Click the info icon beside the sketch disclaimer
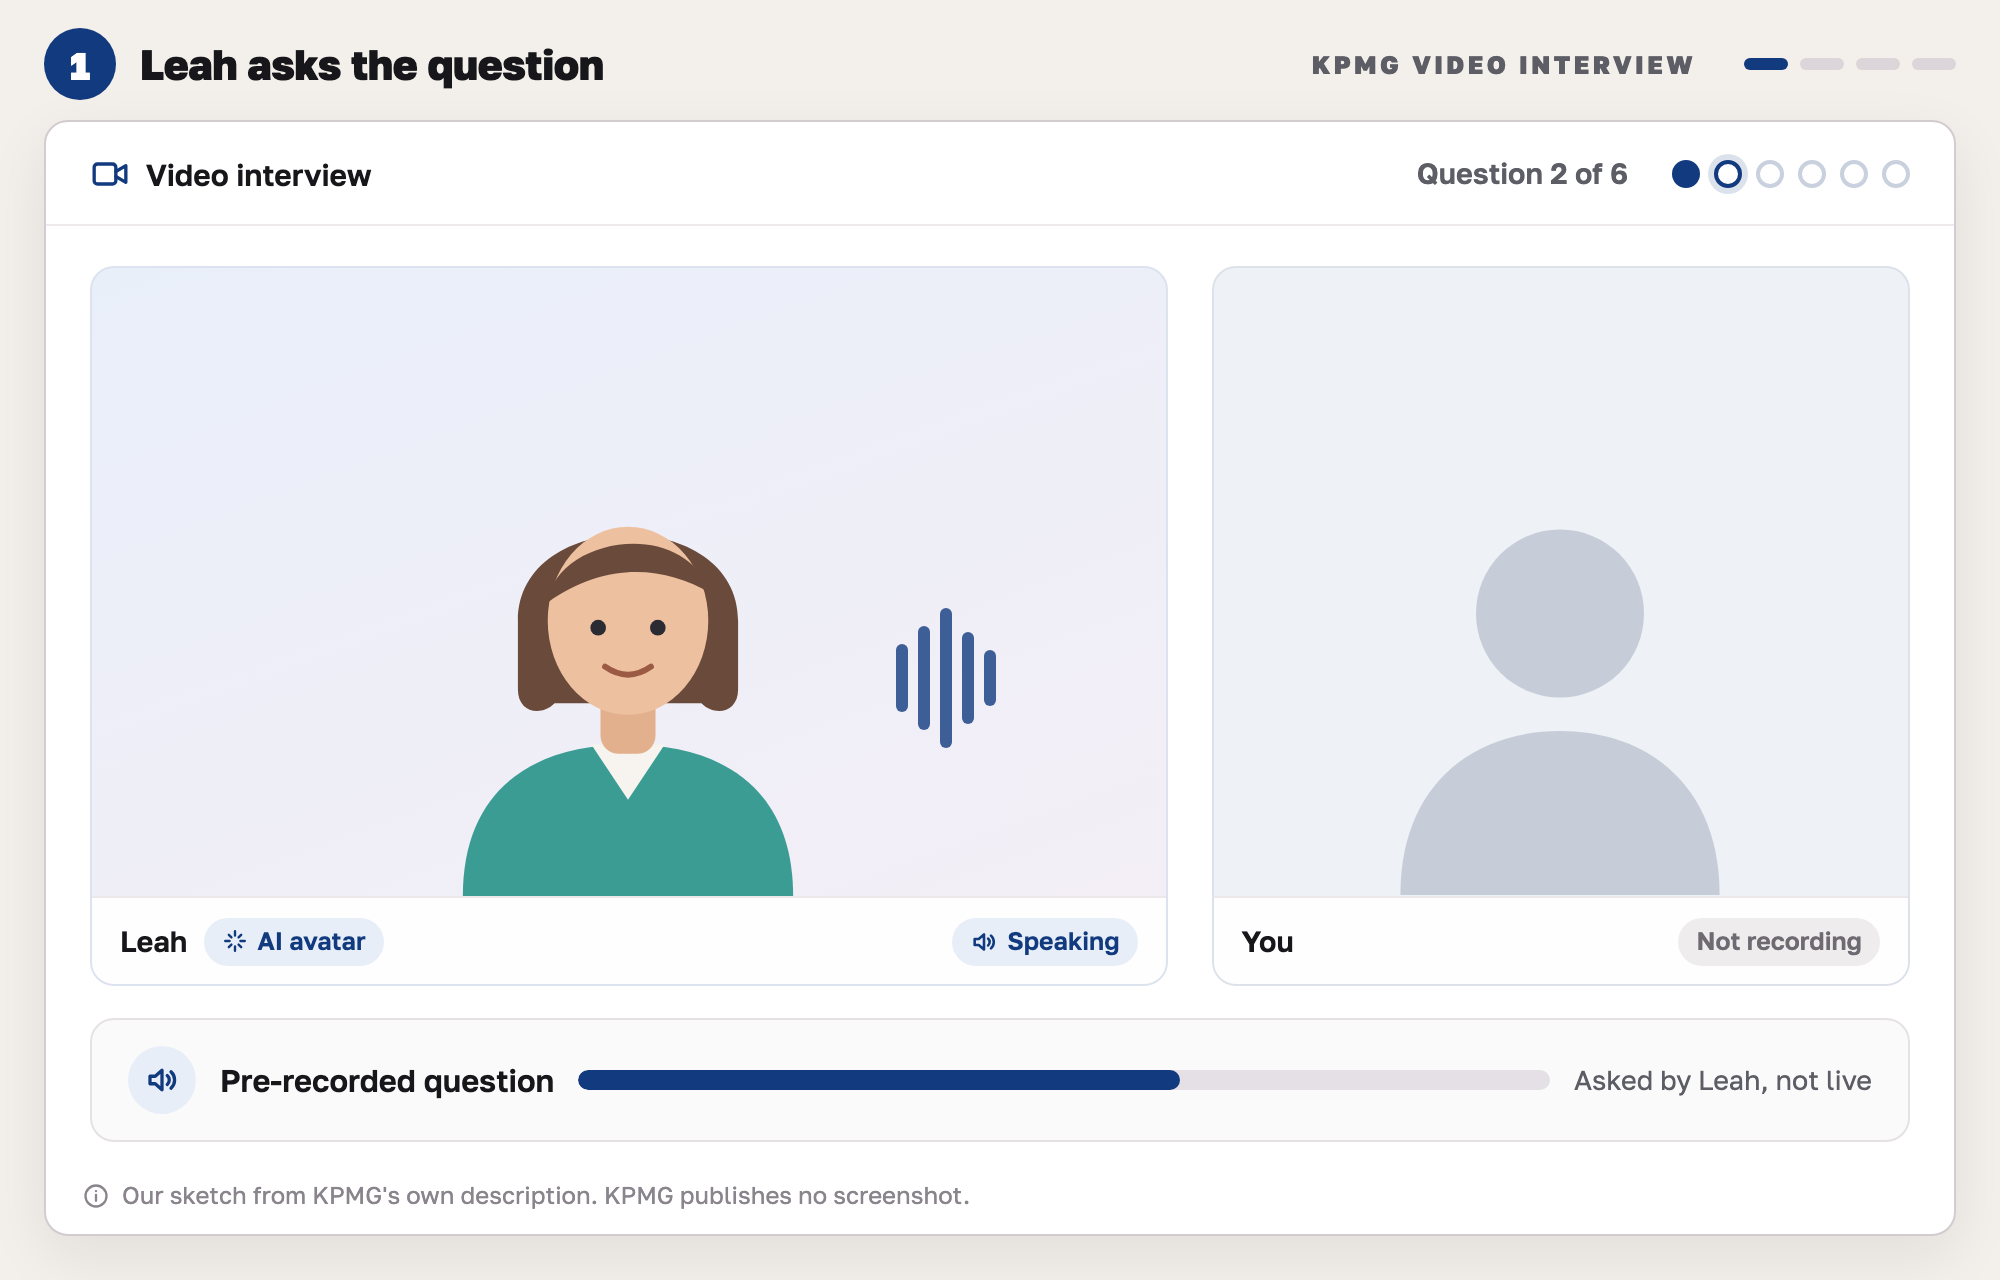 96,1196
